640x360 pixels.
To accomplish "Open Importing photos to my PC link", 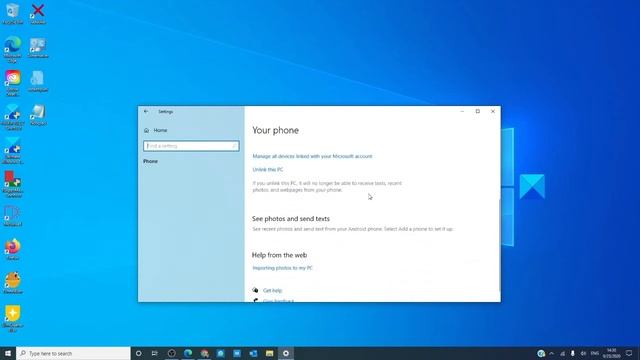I will click(282, 268).
